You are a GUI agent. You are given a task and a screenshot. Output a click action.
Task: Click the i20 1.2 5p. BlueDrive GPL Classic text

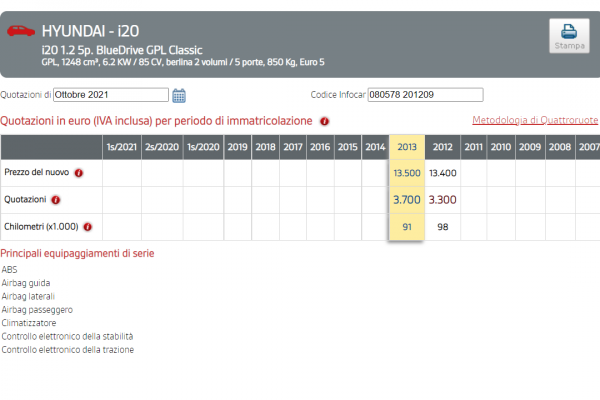click(122, 50)
